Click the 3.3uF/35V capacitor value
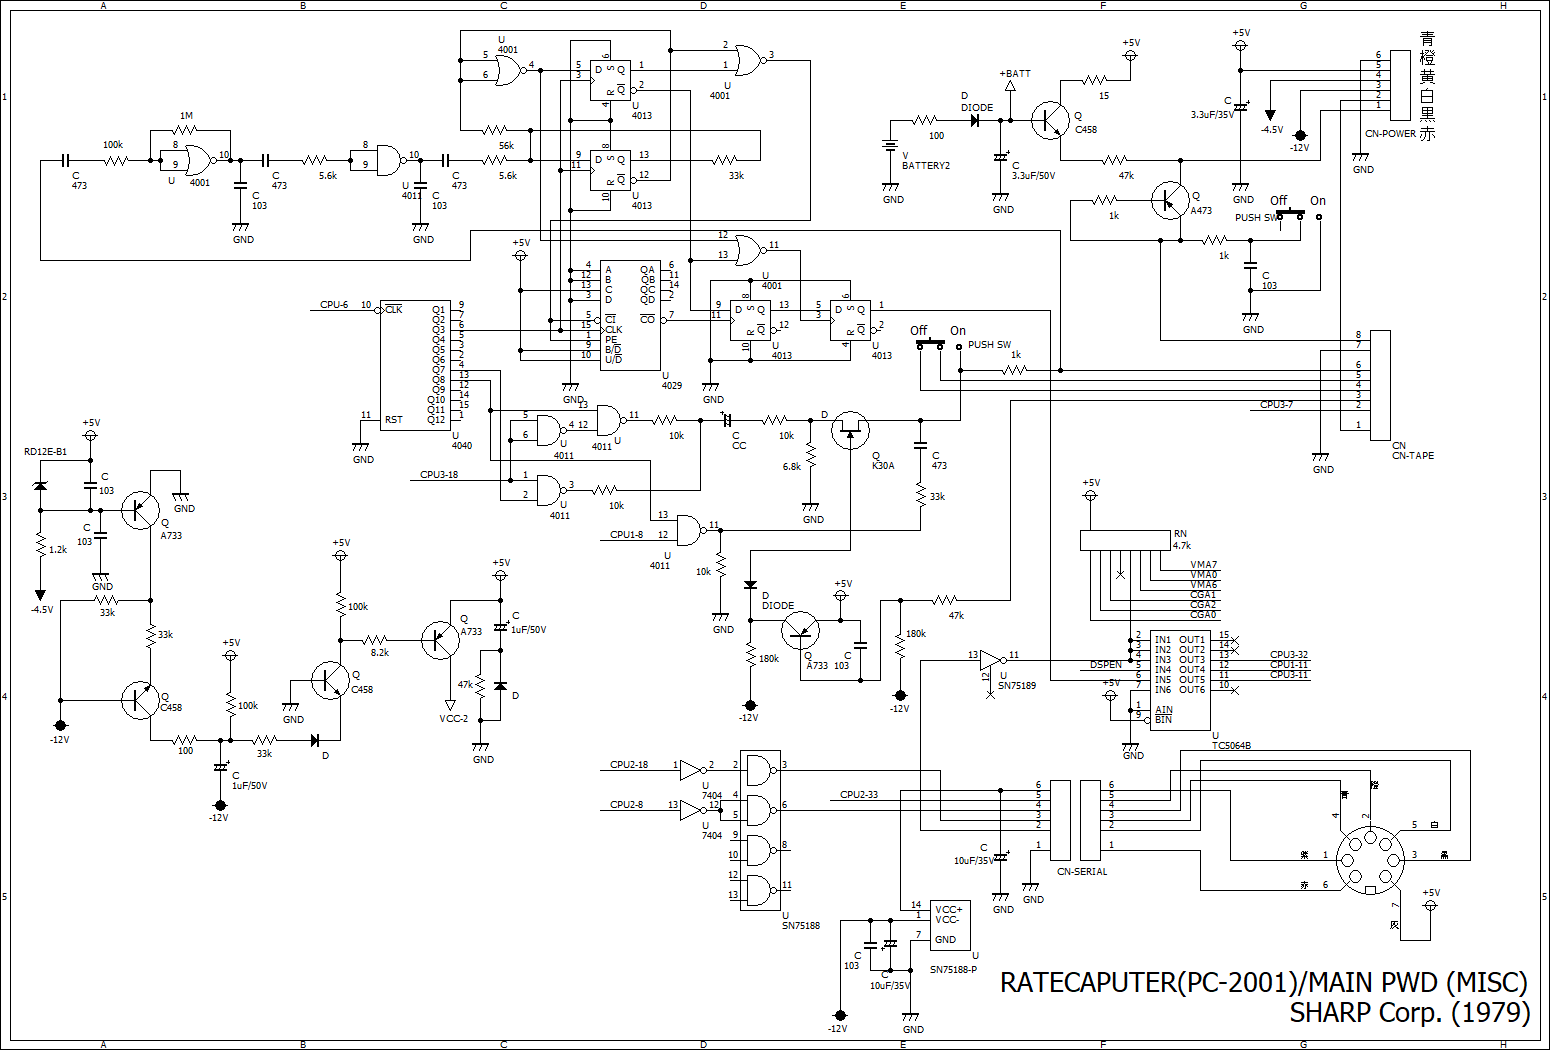1550x1050 pixels. tap(1212, 115)
